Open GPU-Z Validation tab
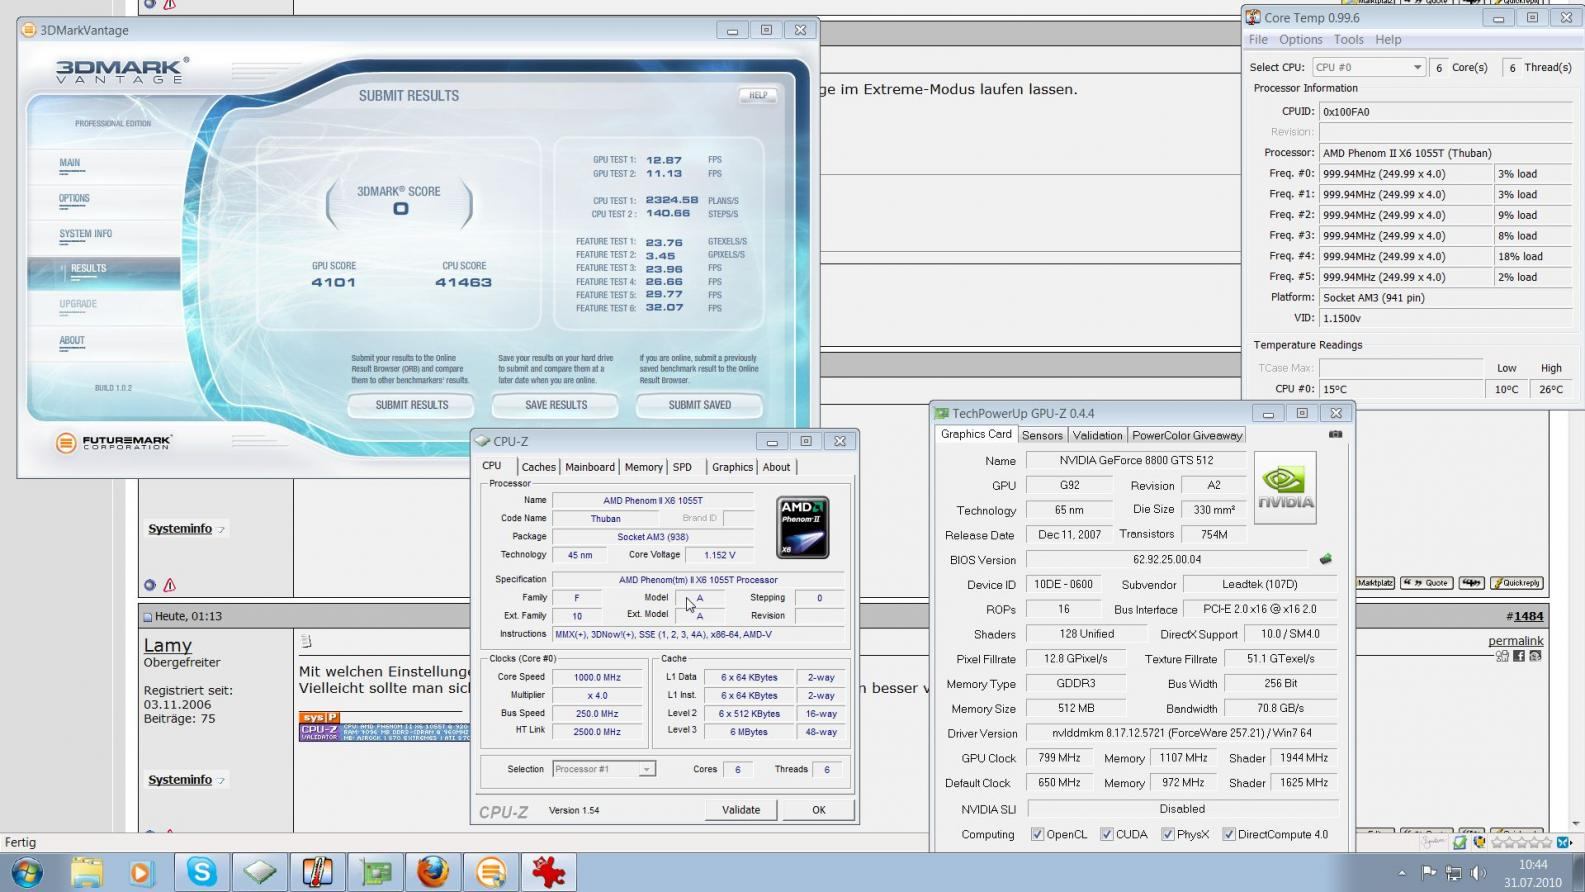This screenshot has width=1585, height=892. click(1097, 435)
